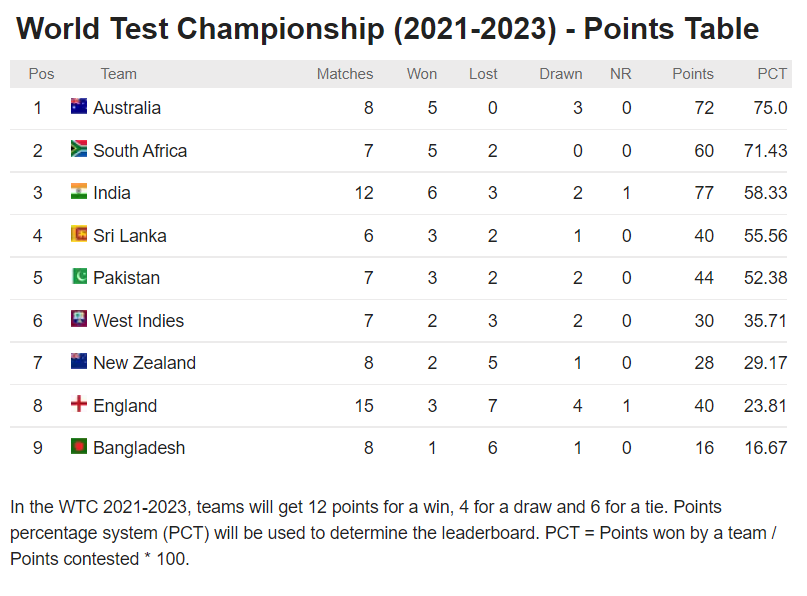Click the Sri Lanka flag icon

79,234
